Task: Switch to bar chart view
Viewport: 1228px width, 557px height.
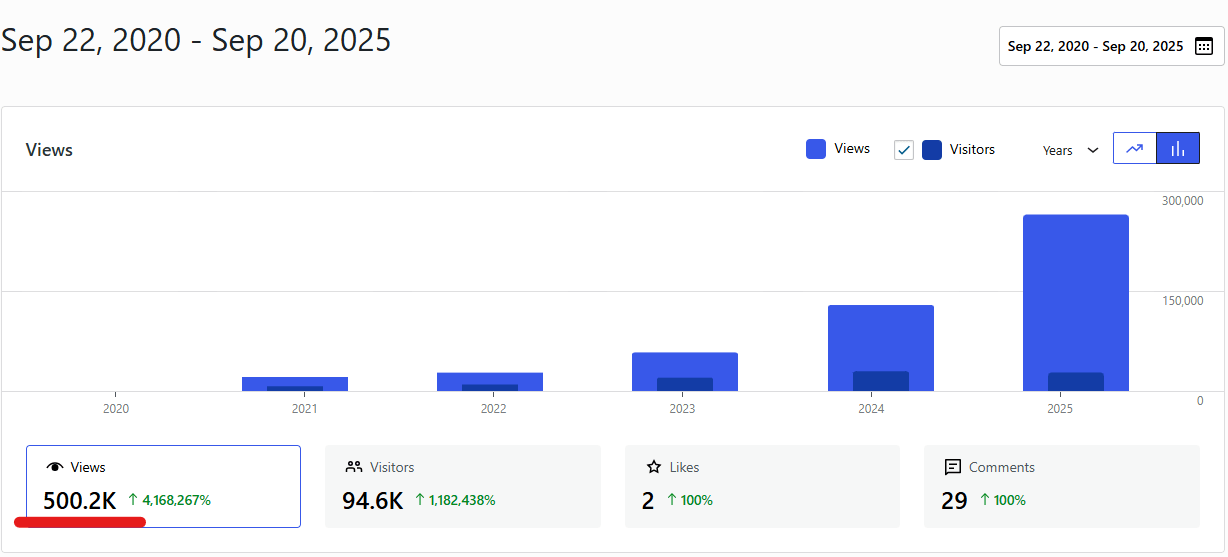Action: tap(1178, 149)
